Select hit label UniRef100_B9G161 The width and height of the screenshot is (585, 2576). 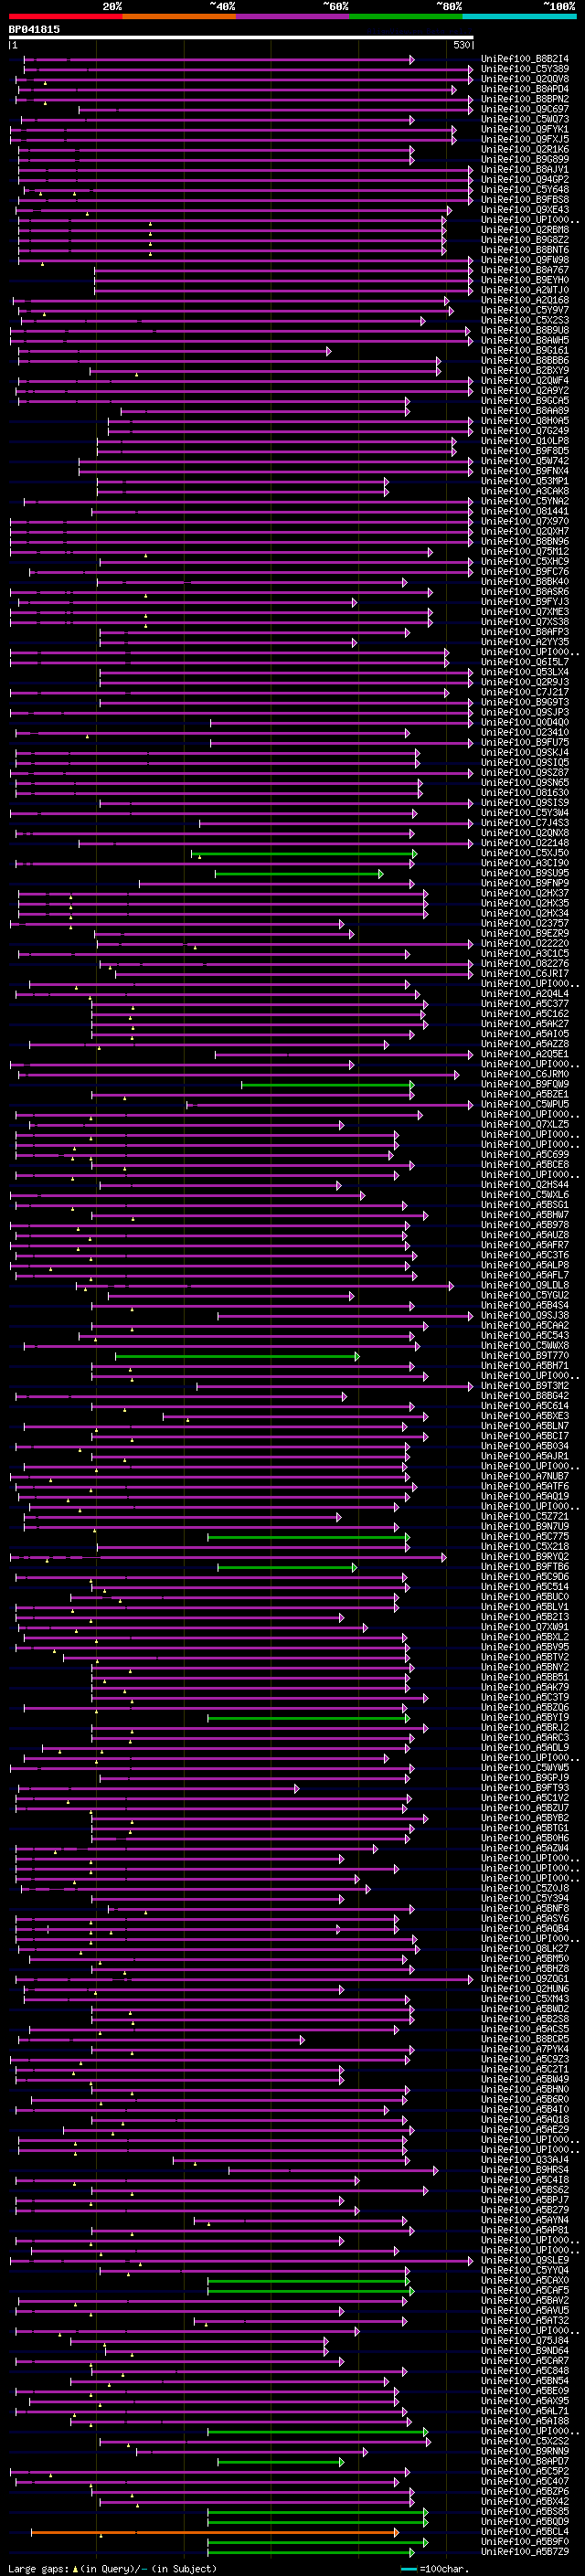(x=525, y=350)
